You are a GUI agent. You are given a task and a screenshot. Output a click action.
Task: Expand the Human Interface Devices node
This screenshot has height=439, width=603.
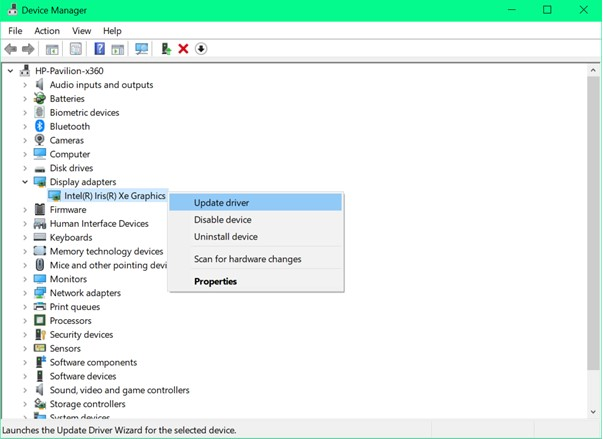coord(25,223)
